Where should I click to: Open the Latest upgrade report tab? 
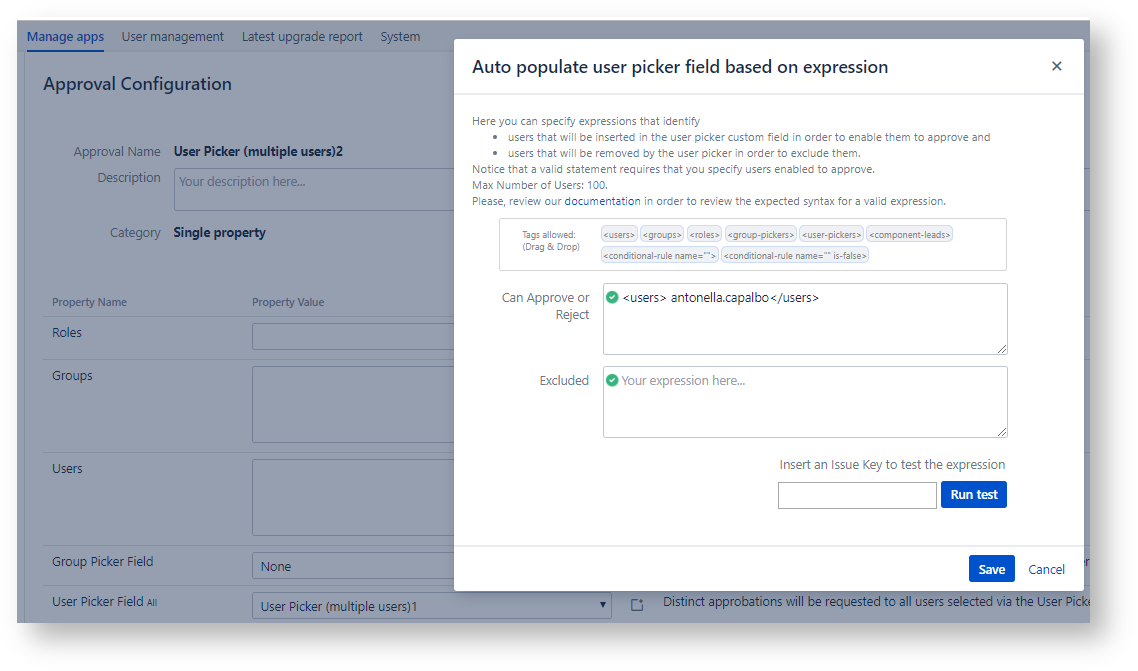[302, 37]
